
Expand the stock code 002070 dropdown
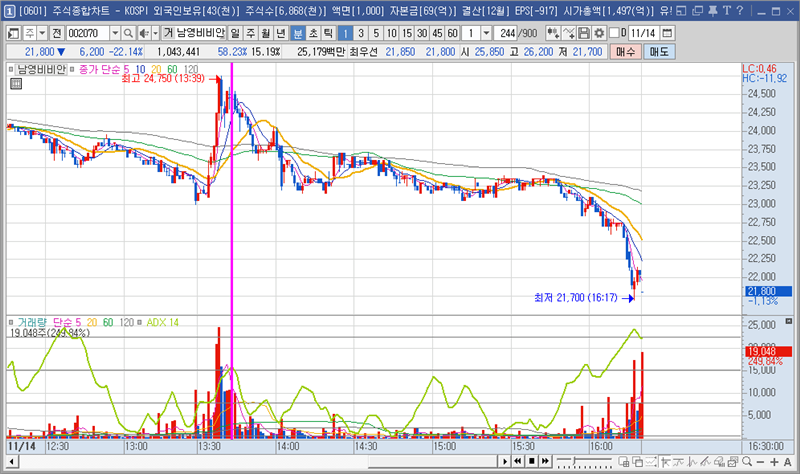(113, 32)
